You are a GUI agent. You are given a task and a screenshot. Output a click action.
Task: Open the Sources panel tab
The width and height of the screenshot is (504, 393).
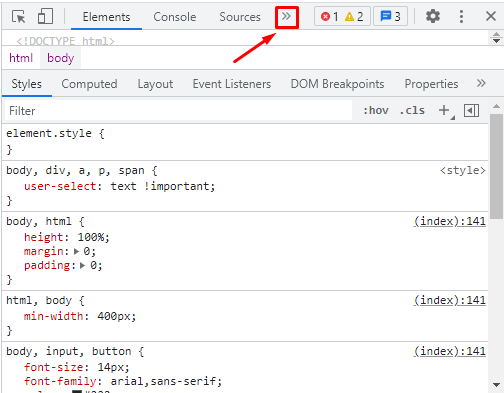tap(240, 17)
